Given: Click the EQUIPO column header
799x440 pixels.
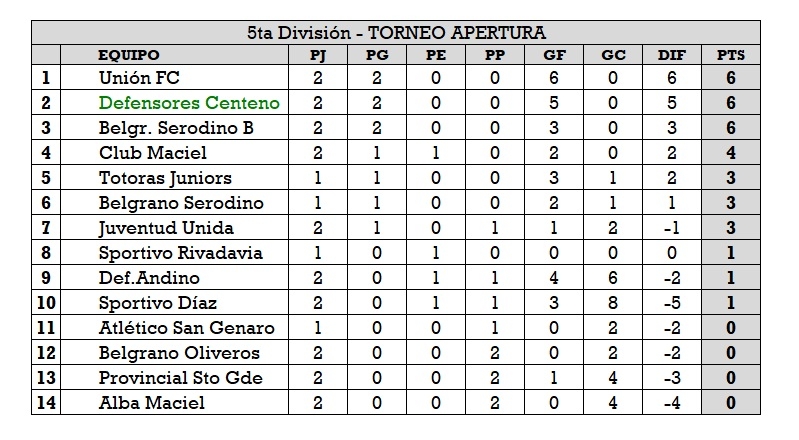Looking at the screenshot, I should coord(129,55).
